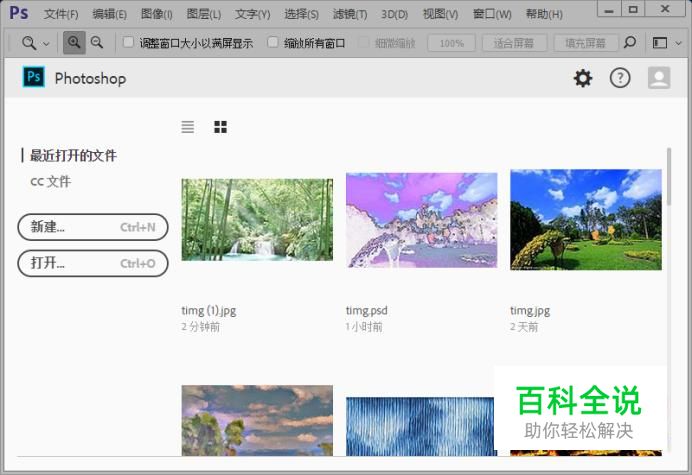Minimize the Photoshop window
This screenshot has height=475, width=692.
(609, 9)
